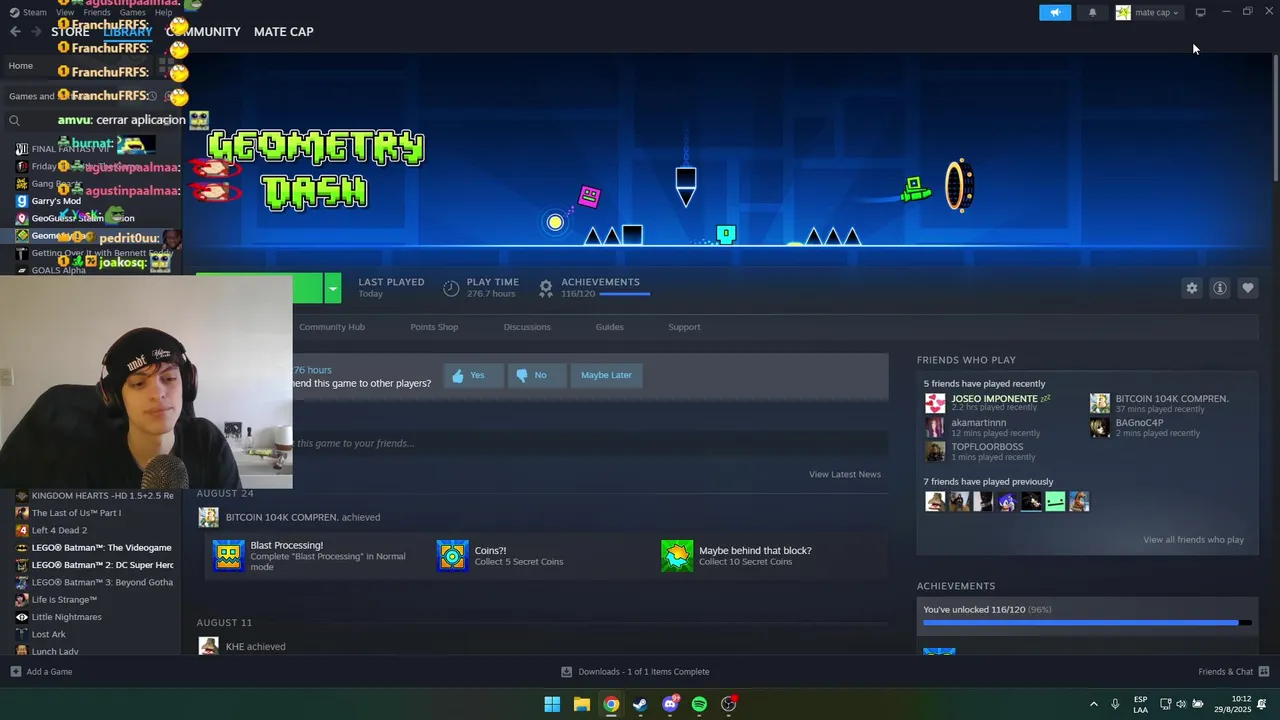Open the announcements megaphone button
Image resolution: width=1280 pixels, height=720 pixels.
1055,12
